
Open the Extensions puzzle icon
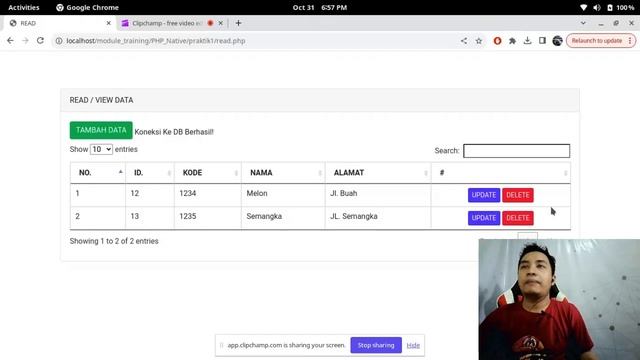pyautogui.click(x=512, y=41)
